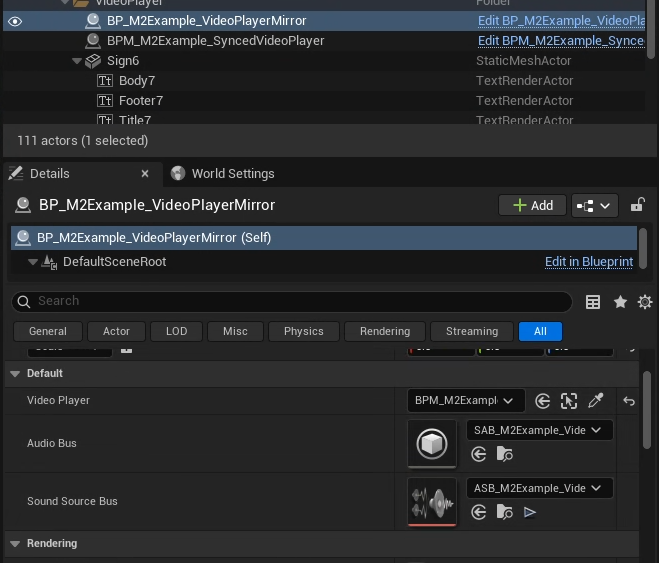Show favorite properties with star icon
This screenshot has height=563, width=659.
click(620, 302)
